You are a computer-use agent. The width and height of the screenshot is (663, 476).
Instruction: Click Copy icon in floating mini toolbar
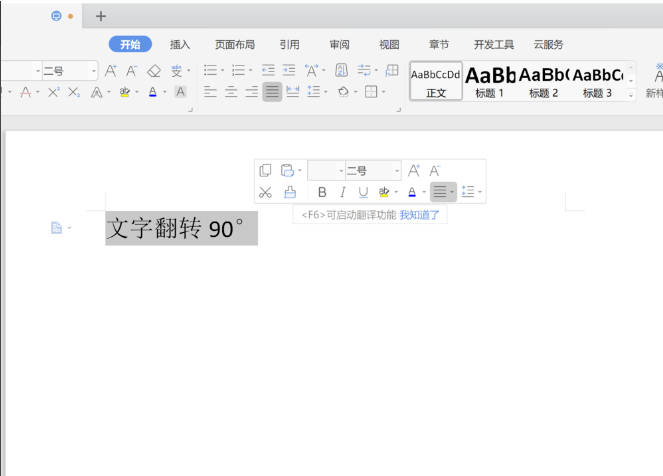click(x=265, y=170)
